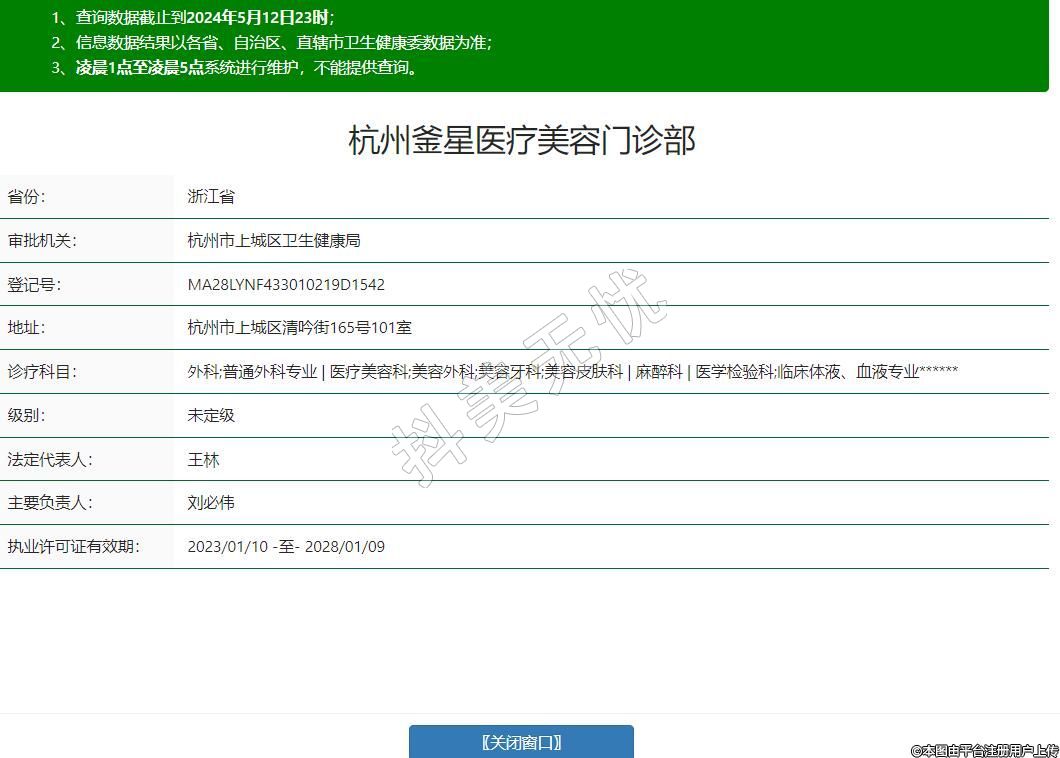This screenshot has height=758, width=1060.
Task: Click the 诊疗科目 row label
Action: 42,372
